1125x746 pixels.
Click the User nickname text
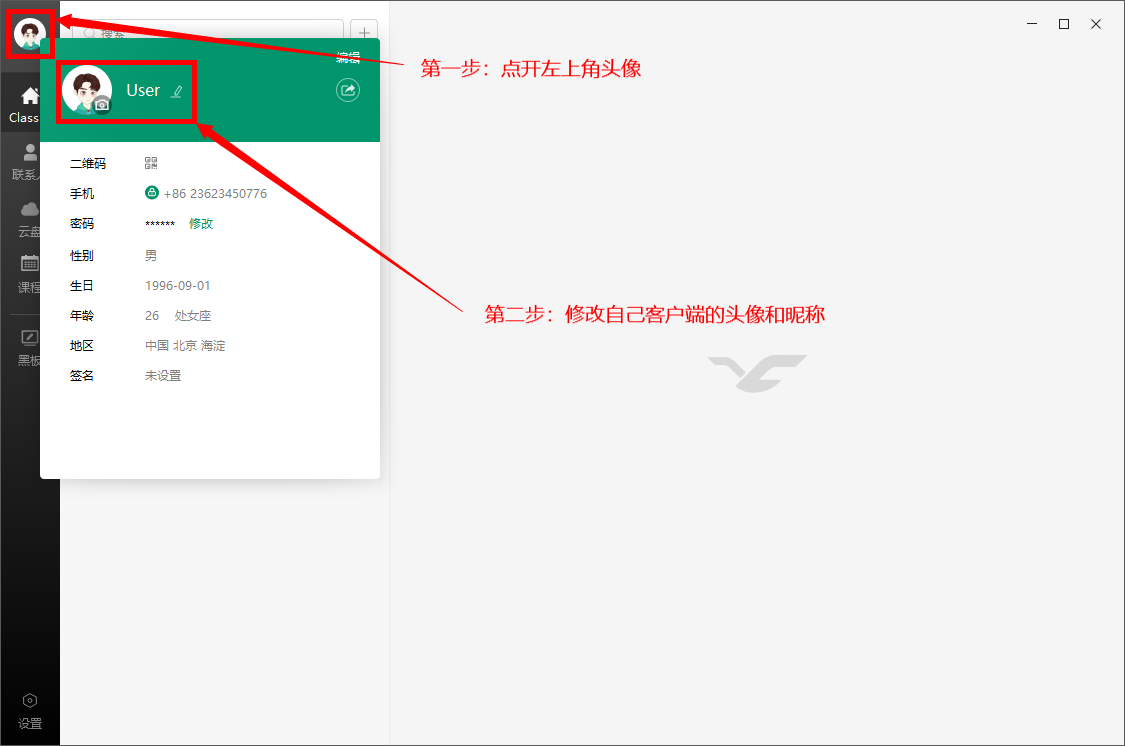tap(143, 90)
